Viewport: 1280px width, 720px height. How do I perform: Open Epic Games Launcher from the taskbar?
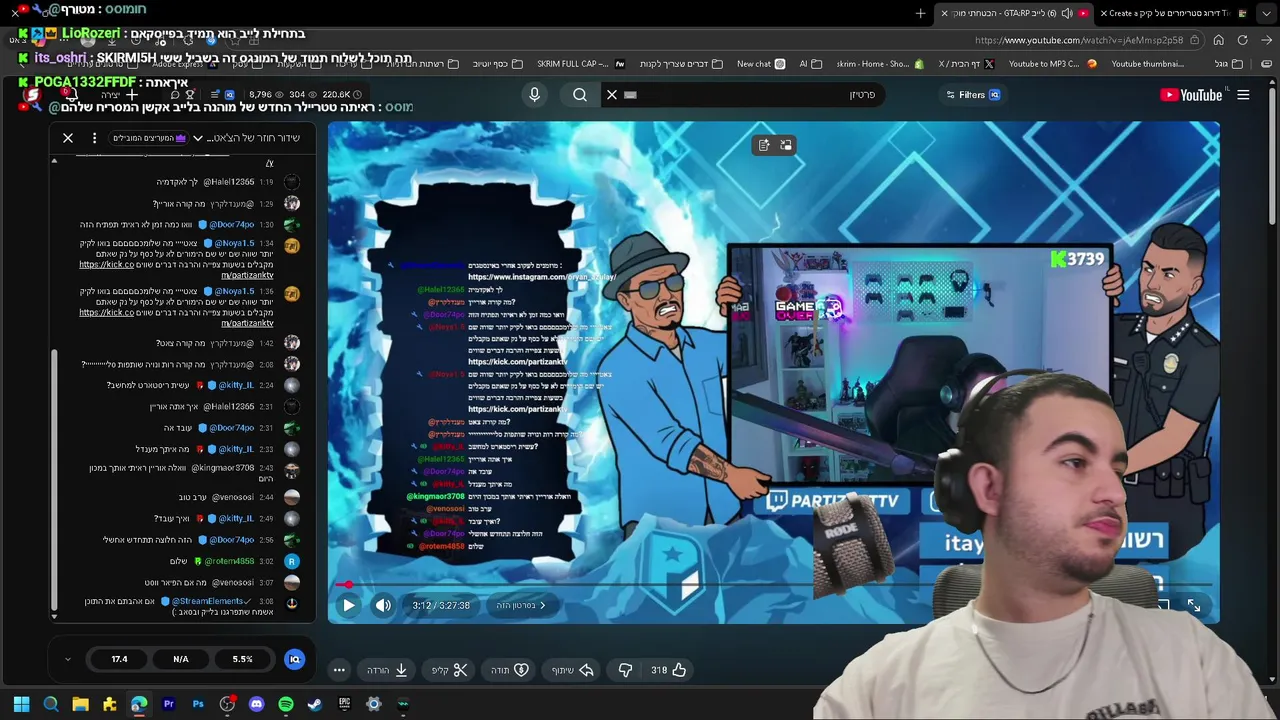(x=344, y=704)
